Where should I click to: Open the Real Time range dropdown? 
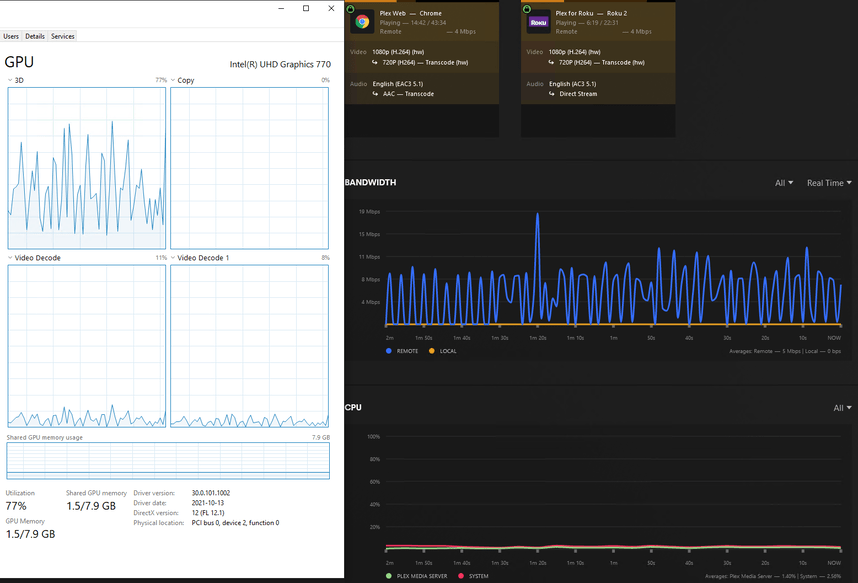tap(829, 183)
